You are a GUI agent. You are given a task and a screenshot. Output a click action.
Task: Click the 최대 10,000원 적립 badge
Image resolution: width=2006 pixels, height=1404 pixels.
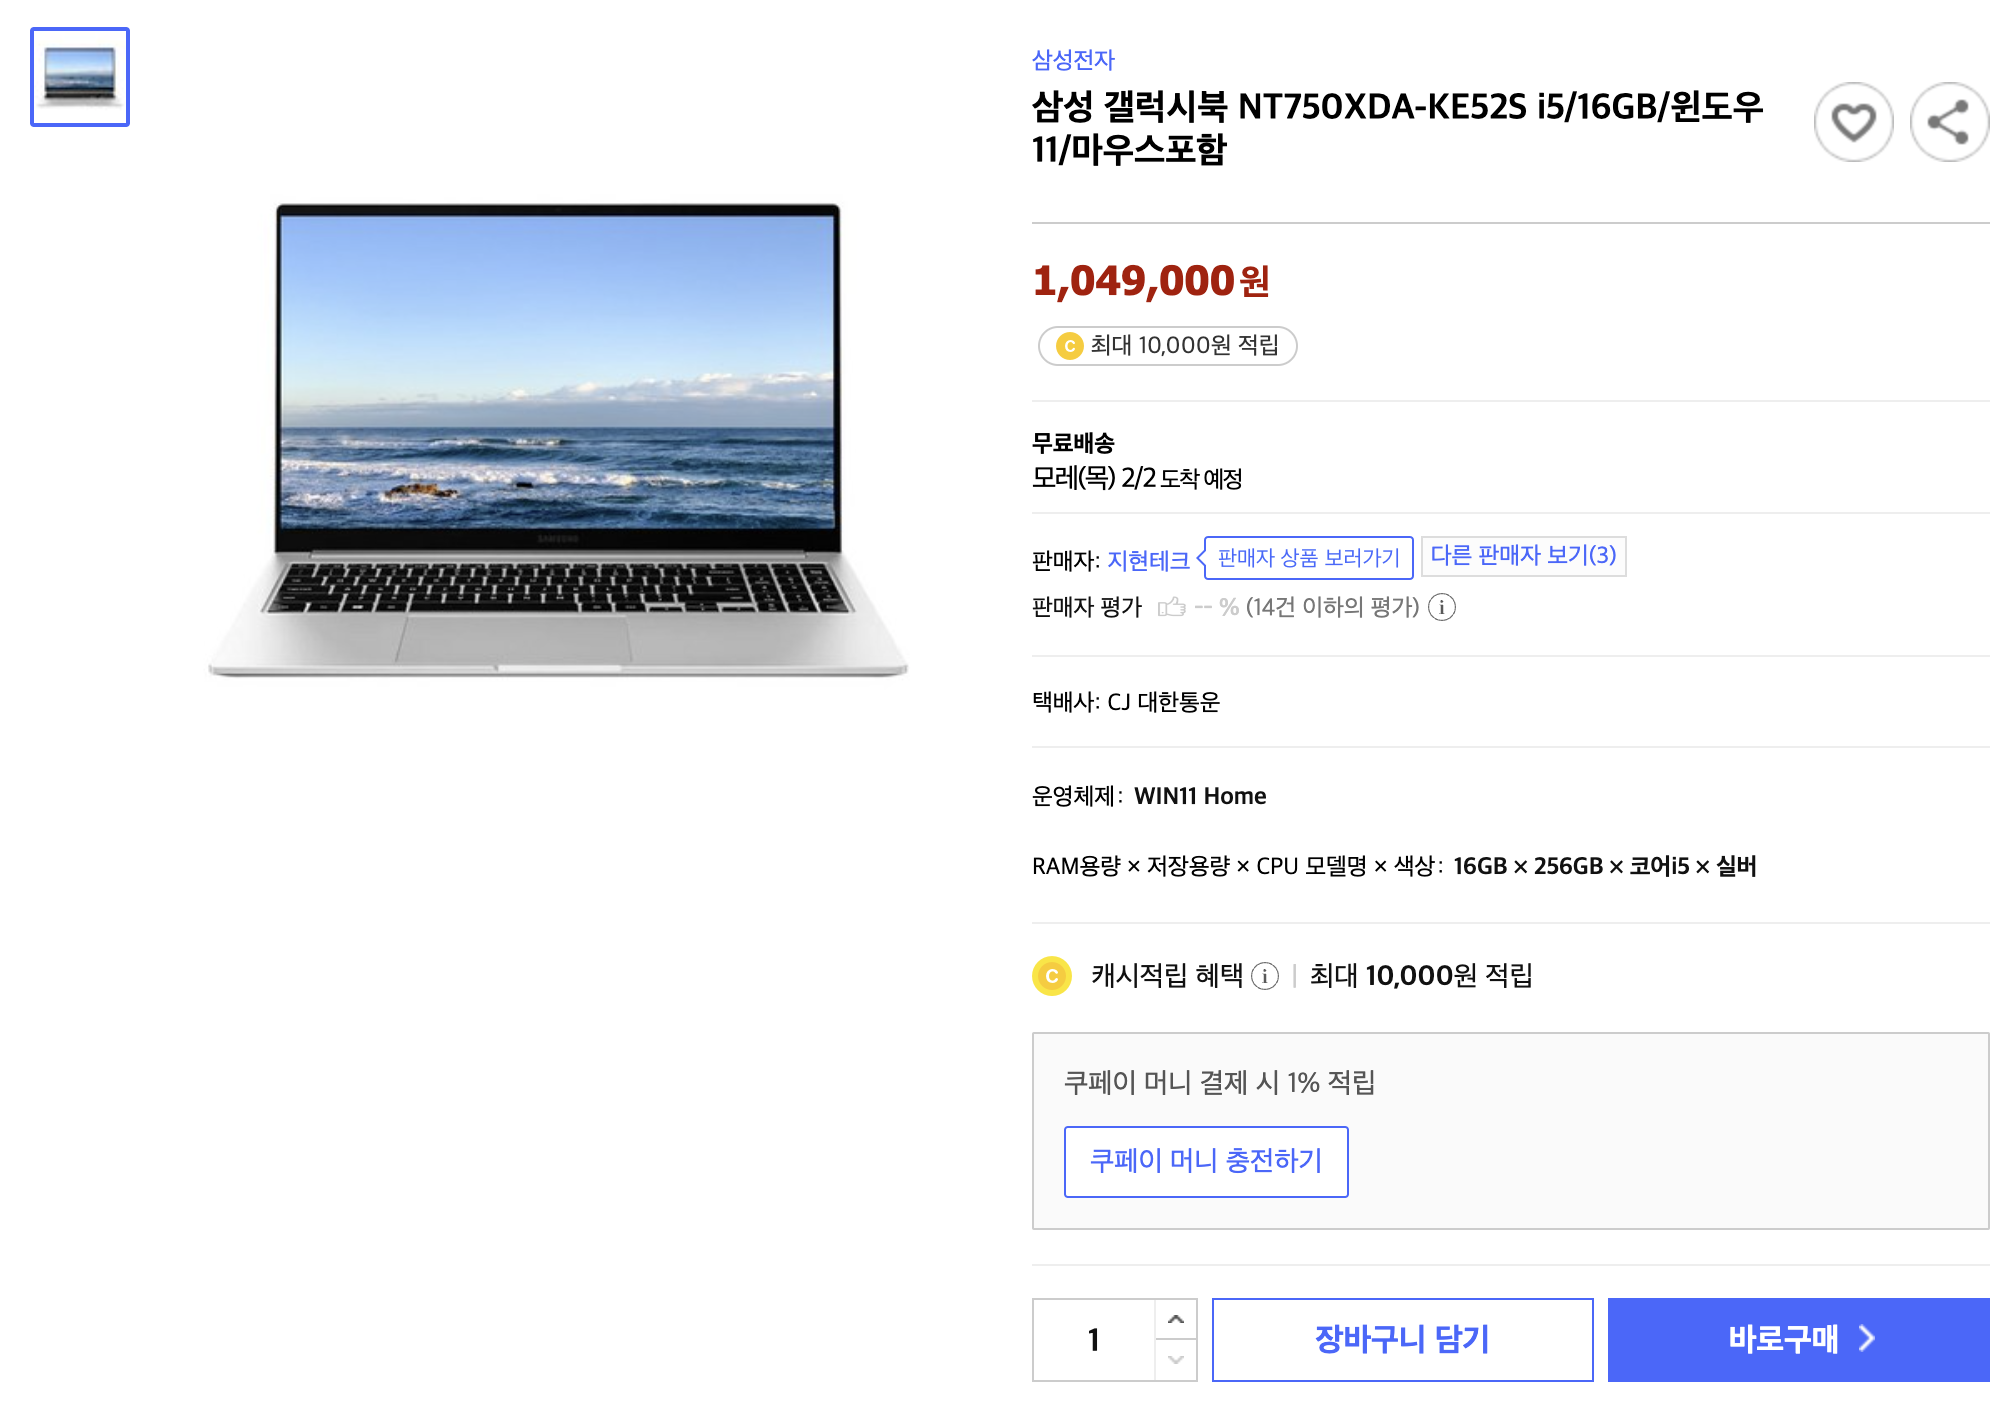[x=1167, y=346]
